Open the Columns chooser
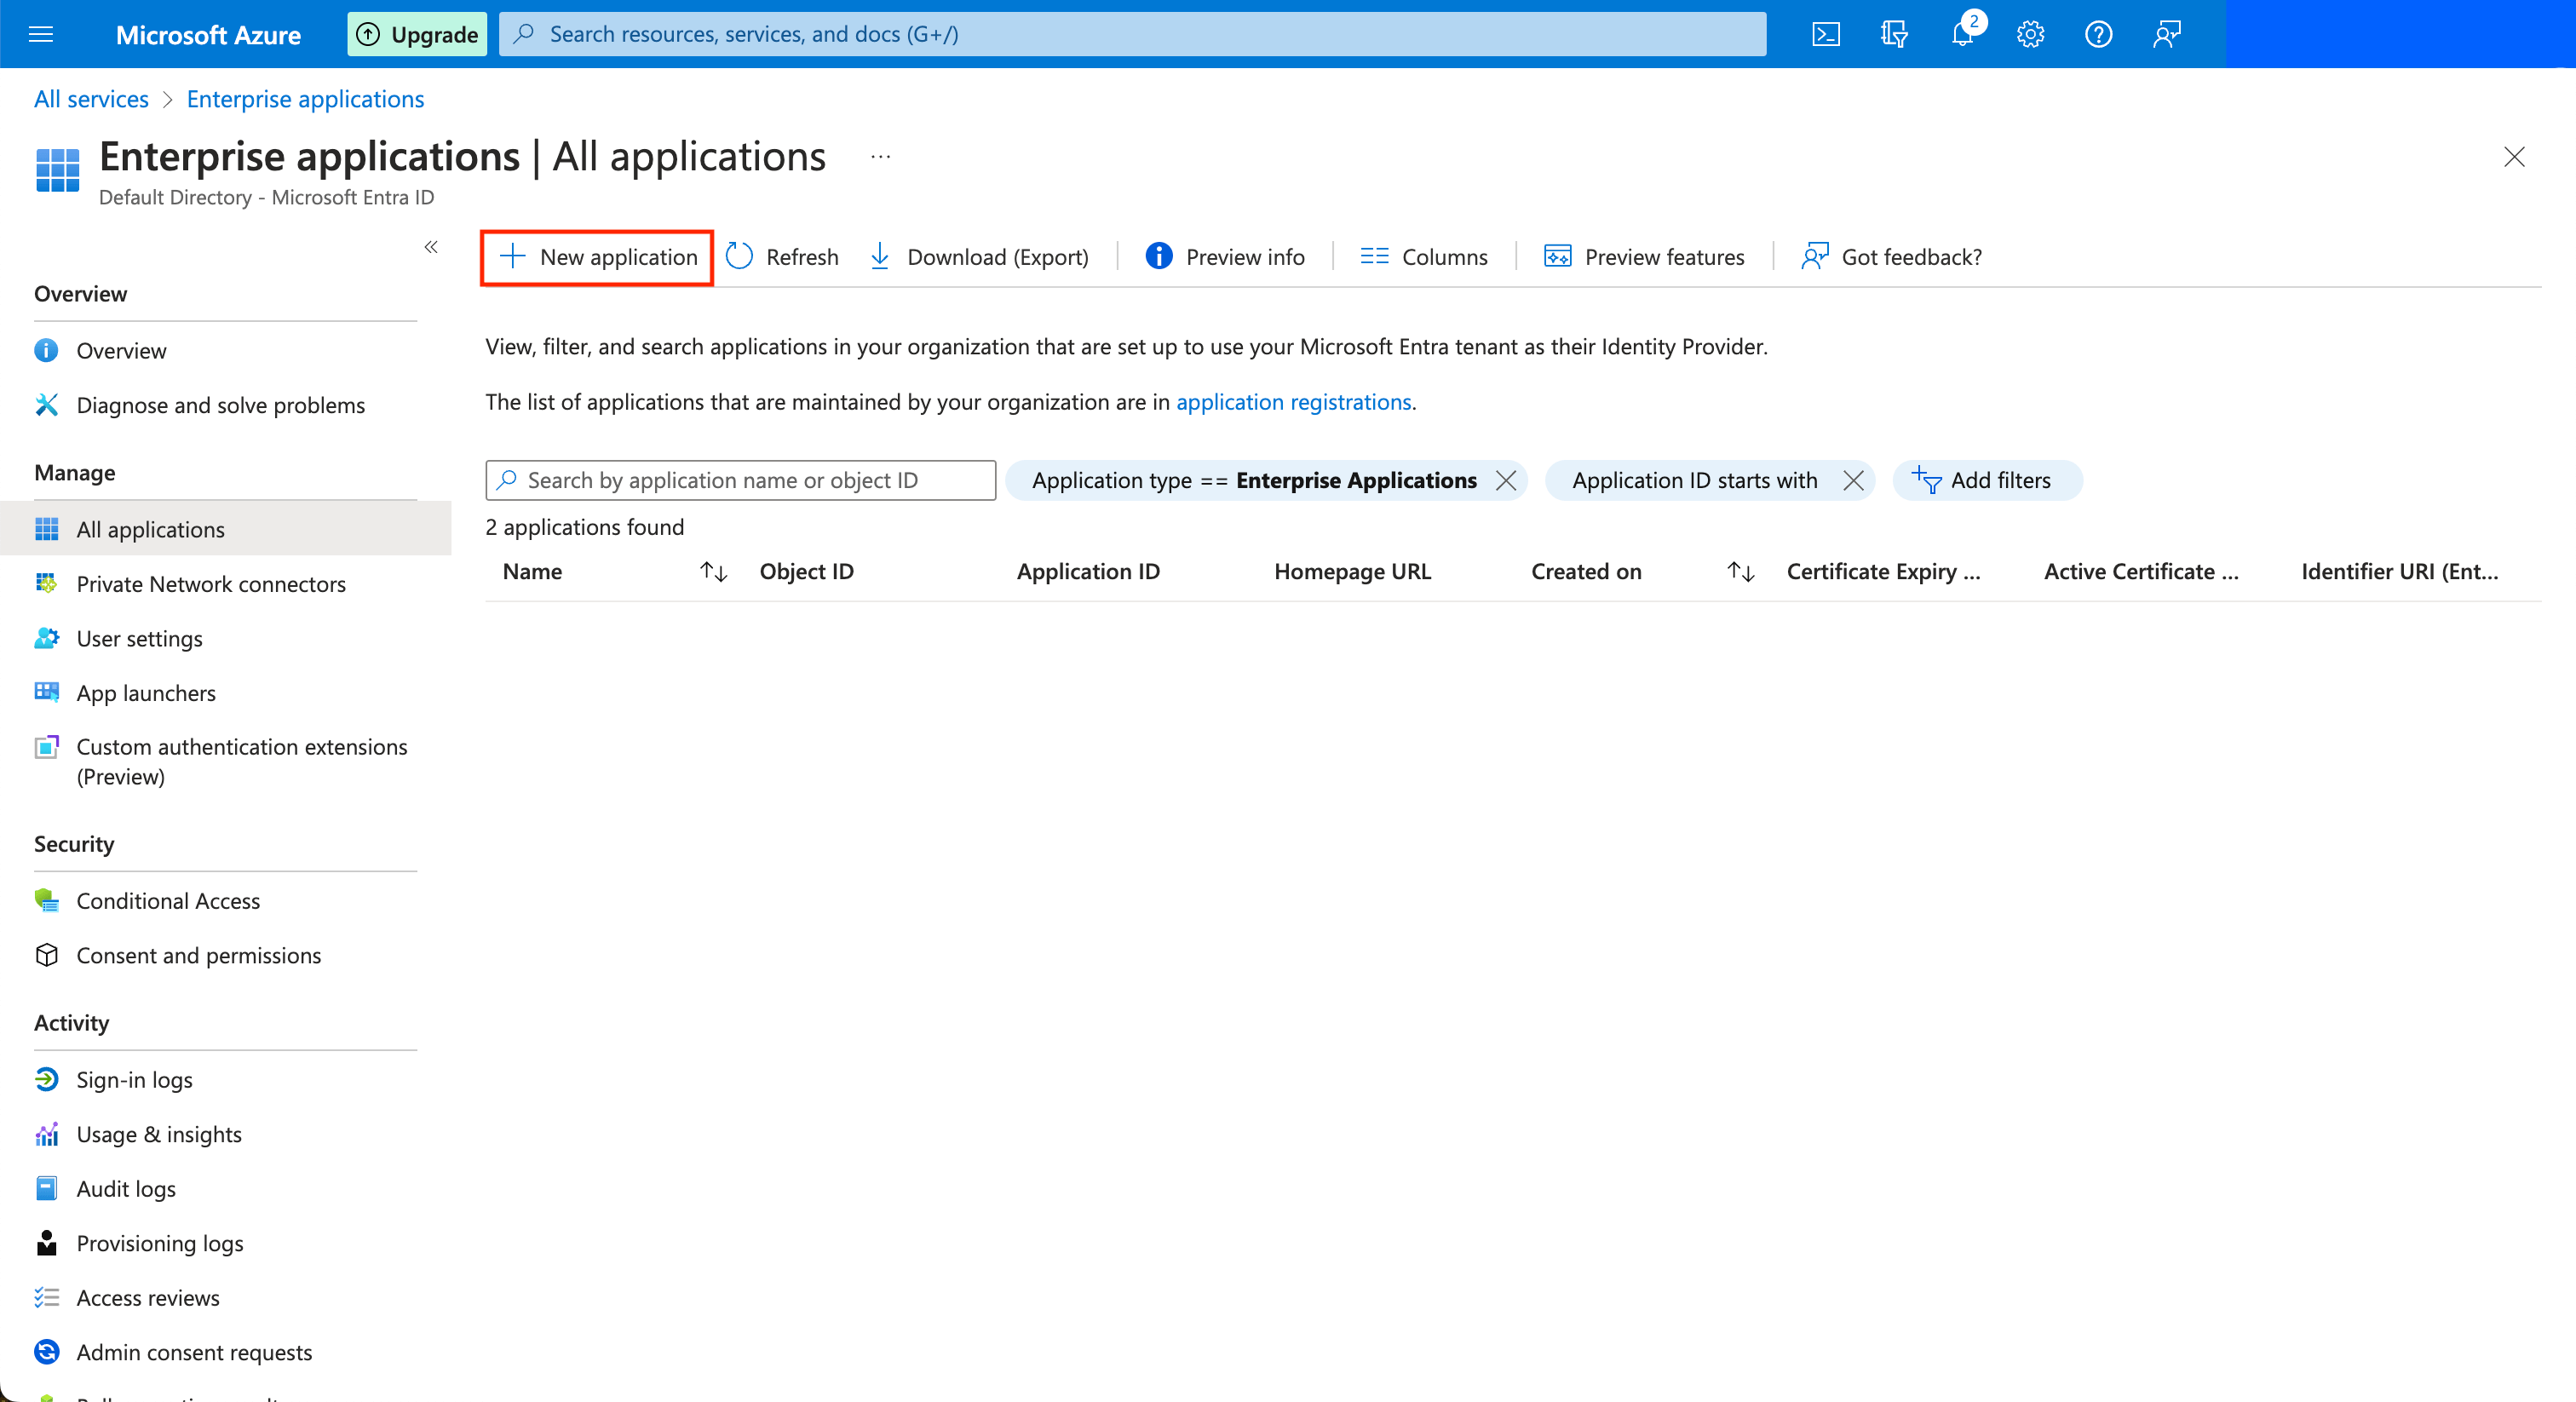 click(1423, 256)
